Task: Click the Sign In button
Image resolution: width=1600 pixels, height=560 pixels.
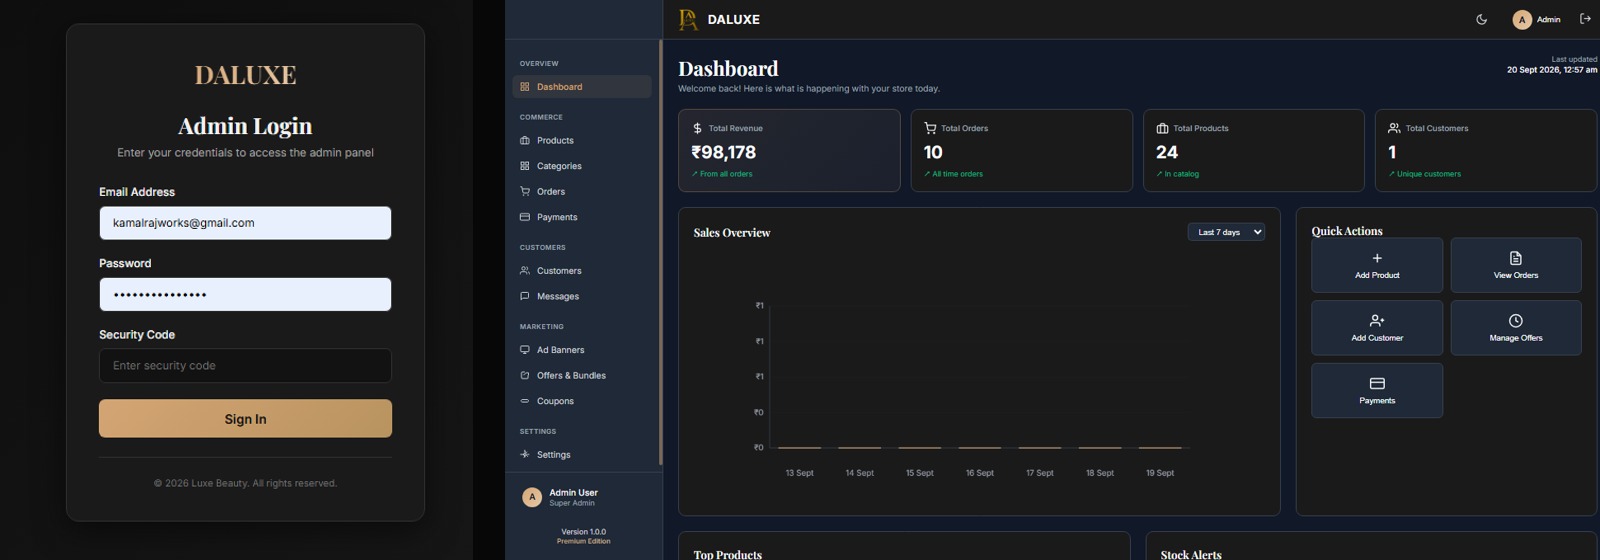Action: click(245, 419)
